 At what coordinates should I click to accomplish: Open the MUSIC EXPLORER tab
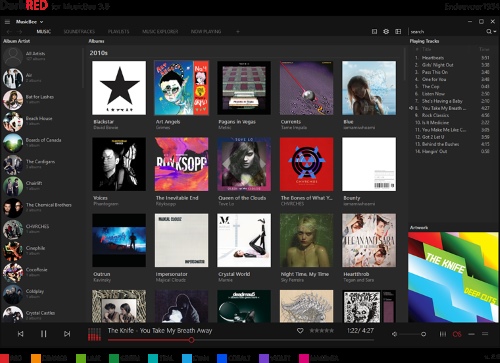tap(160, 32)
